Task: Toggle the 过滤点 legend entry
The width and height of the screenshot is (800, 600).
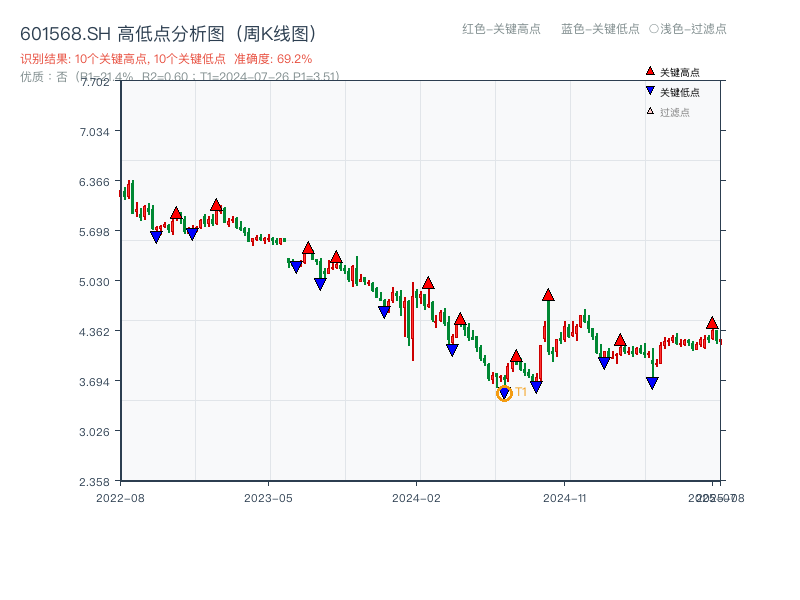Action: coord(674,112)
